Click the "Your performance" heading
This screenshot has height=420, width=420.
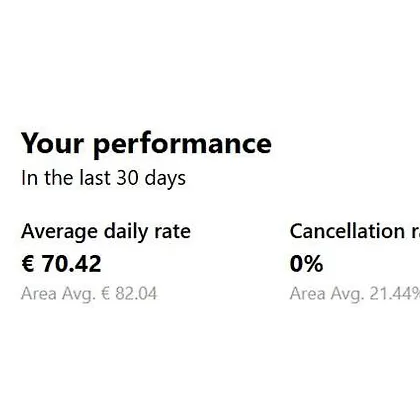point(146,144)
